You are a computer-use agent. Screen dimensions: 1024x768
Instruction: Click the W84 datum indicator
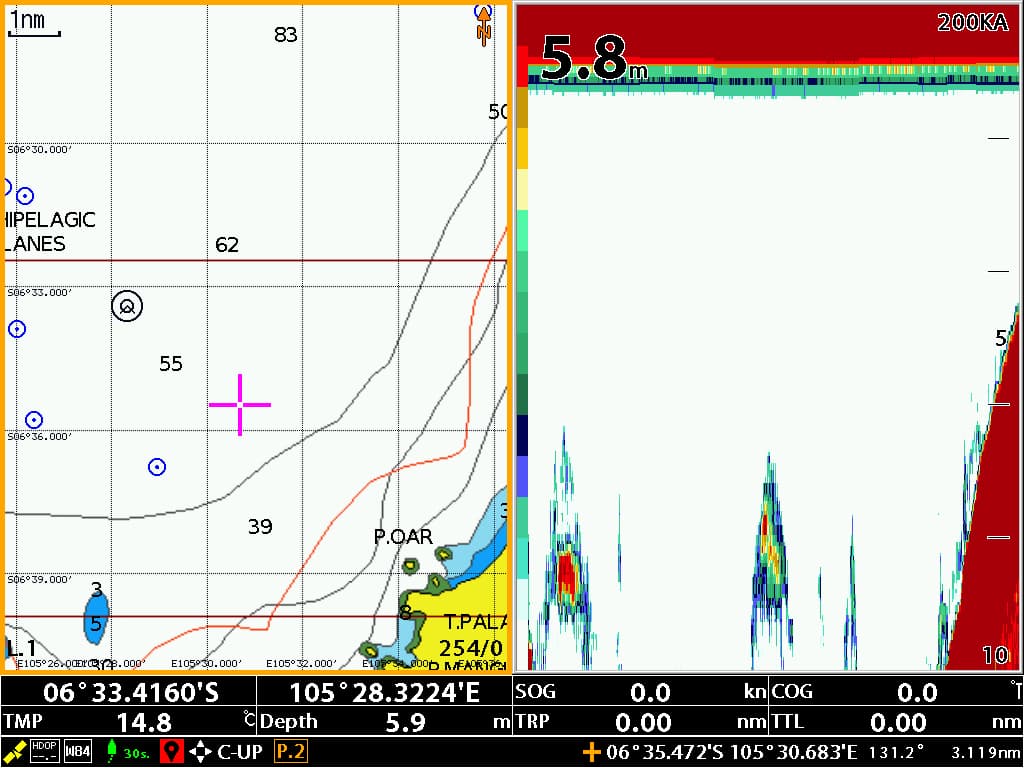(78, 752)
